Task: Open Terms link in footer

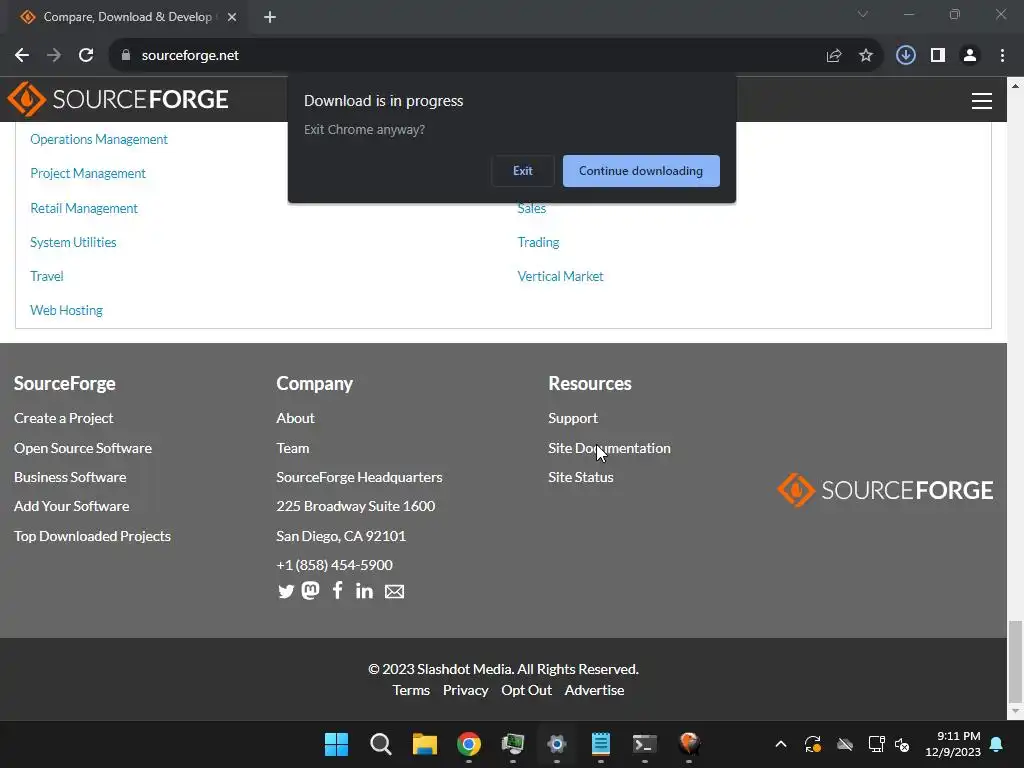Action: coord(411,690)
